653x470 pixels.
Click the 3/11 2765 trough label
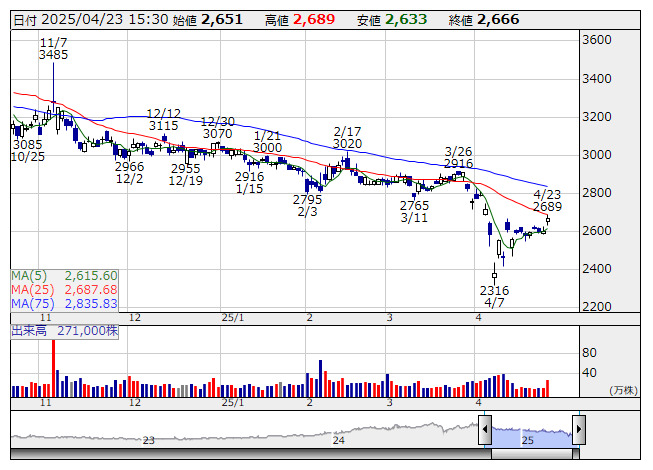point(414,211)
